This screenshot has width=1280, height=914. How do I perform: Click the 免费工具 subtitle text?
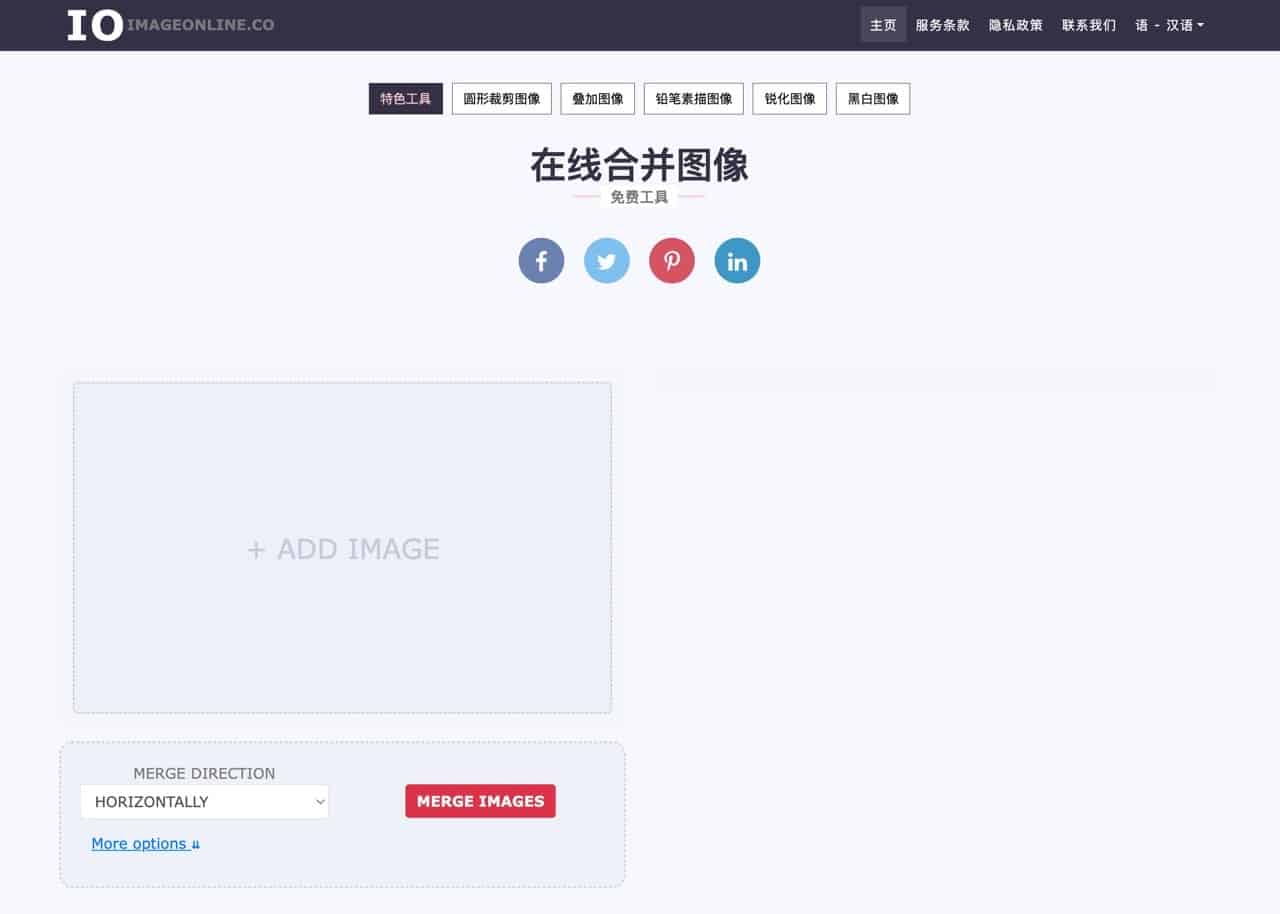click(639, 197)
